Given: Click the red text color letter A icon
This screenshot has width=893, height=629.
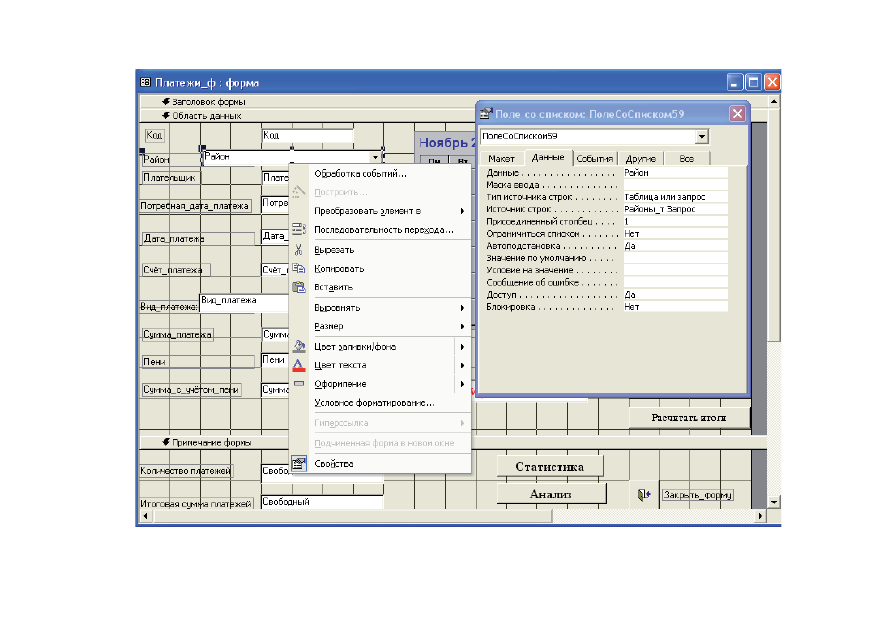Looking at the screenshot, I should 298,365.
